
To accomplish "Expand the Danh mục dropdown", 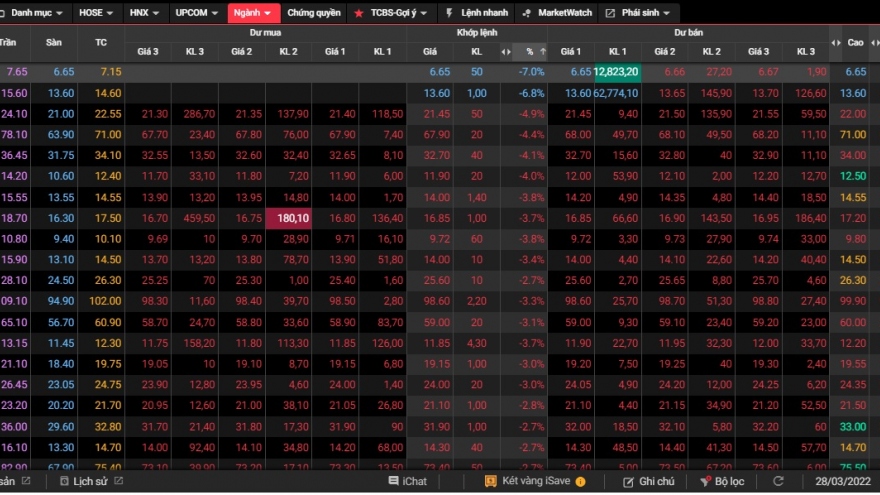I will click(x=36, y=13).
